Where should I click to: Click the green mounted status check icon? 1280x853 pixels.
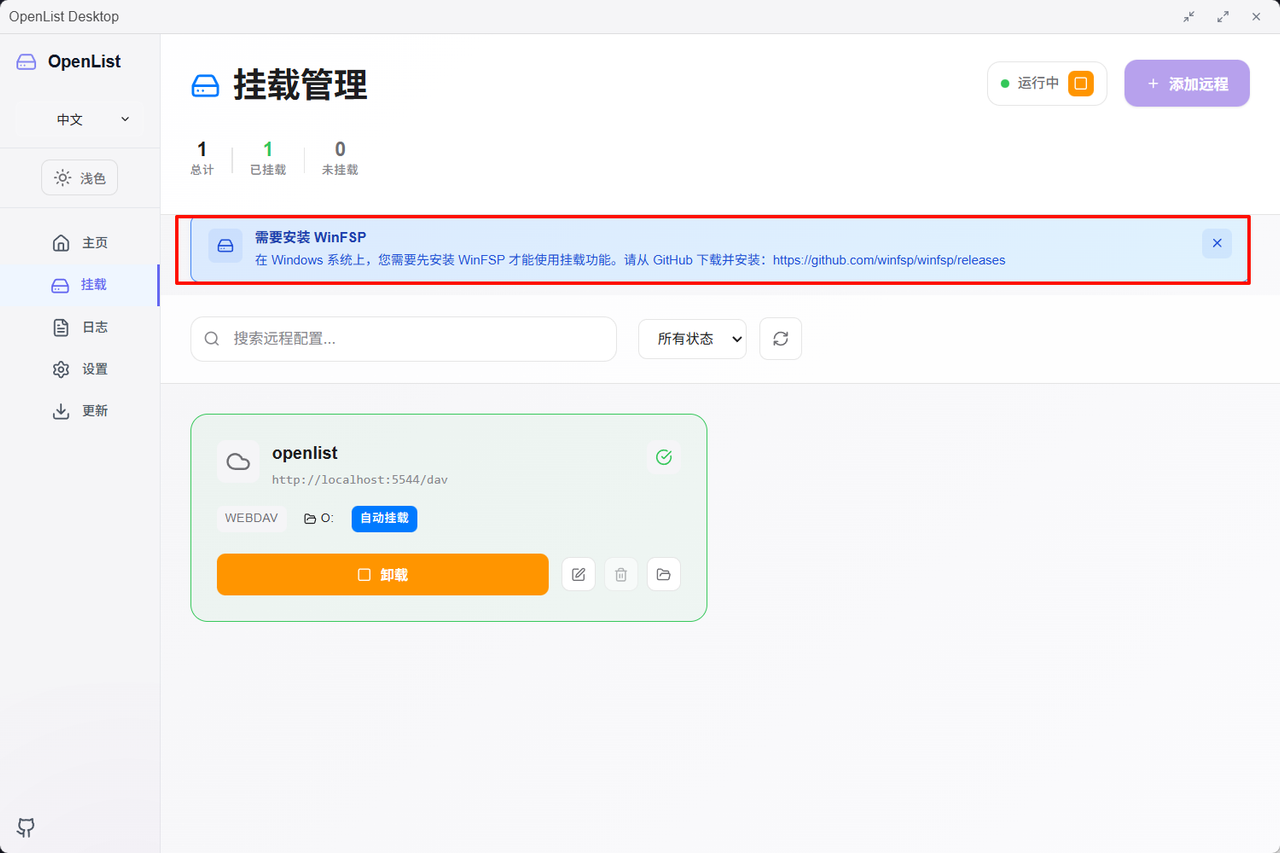[664, 457]
